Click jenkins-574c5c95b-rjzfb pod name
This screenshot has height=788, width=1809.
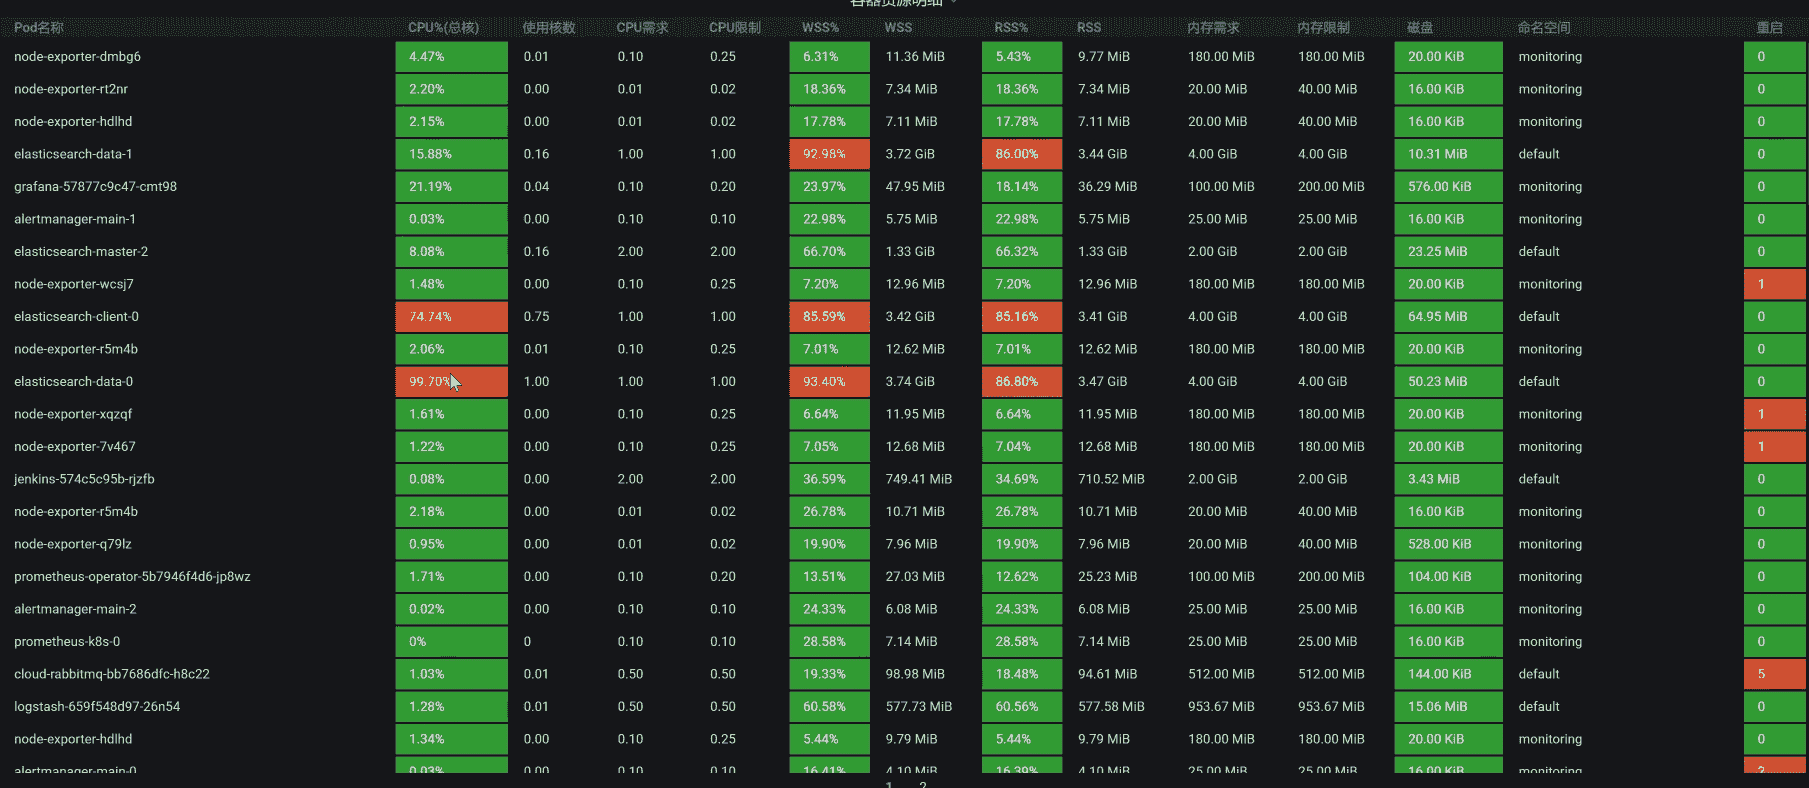pyautogui.click(x=84, y=479)
